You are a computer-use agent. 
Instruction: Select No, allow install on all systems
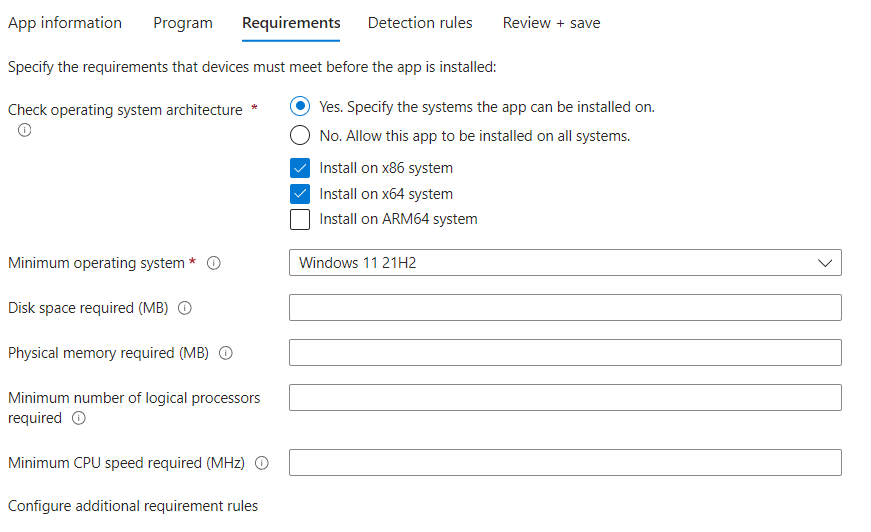tap(300, 136)
